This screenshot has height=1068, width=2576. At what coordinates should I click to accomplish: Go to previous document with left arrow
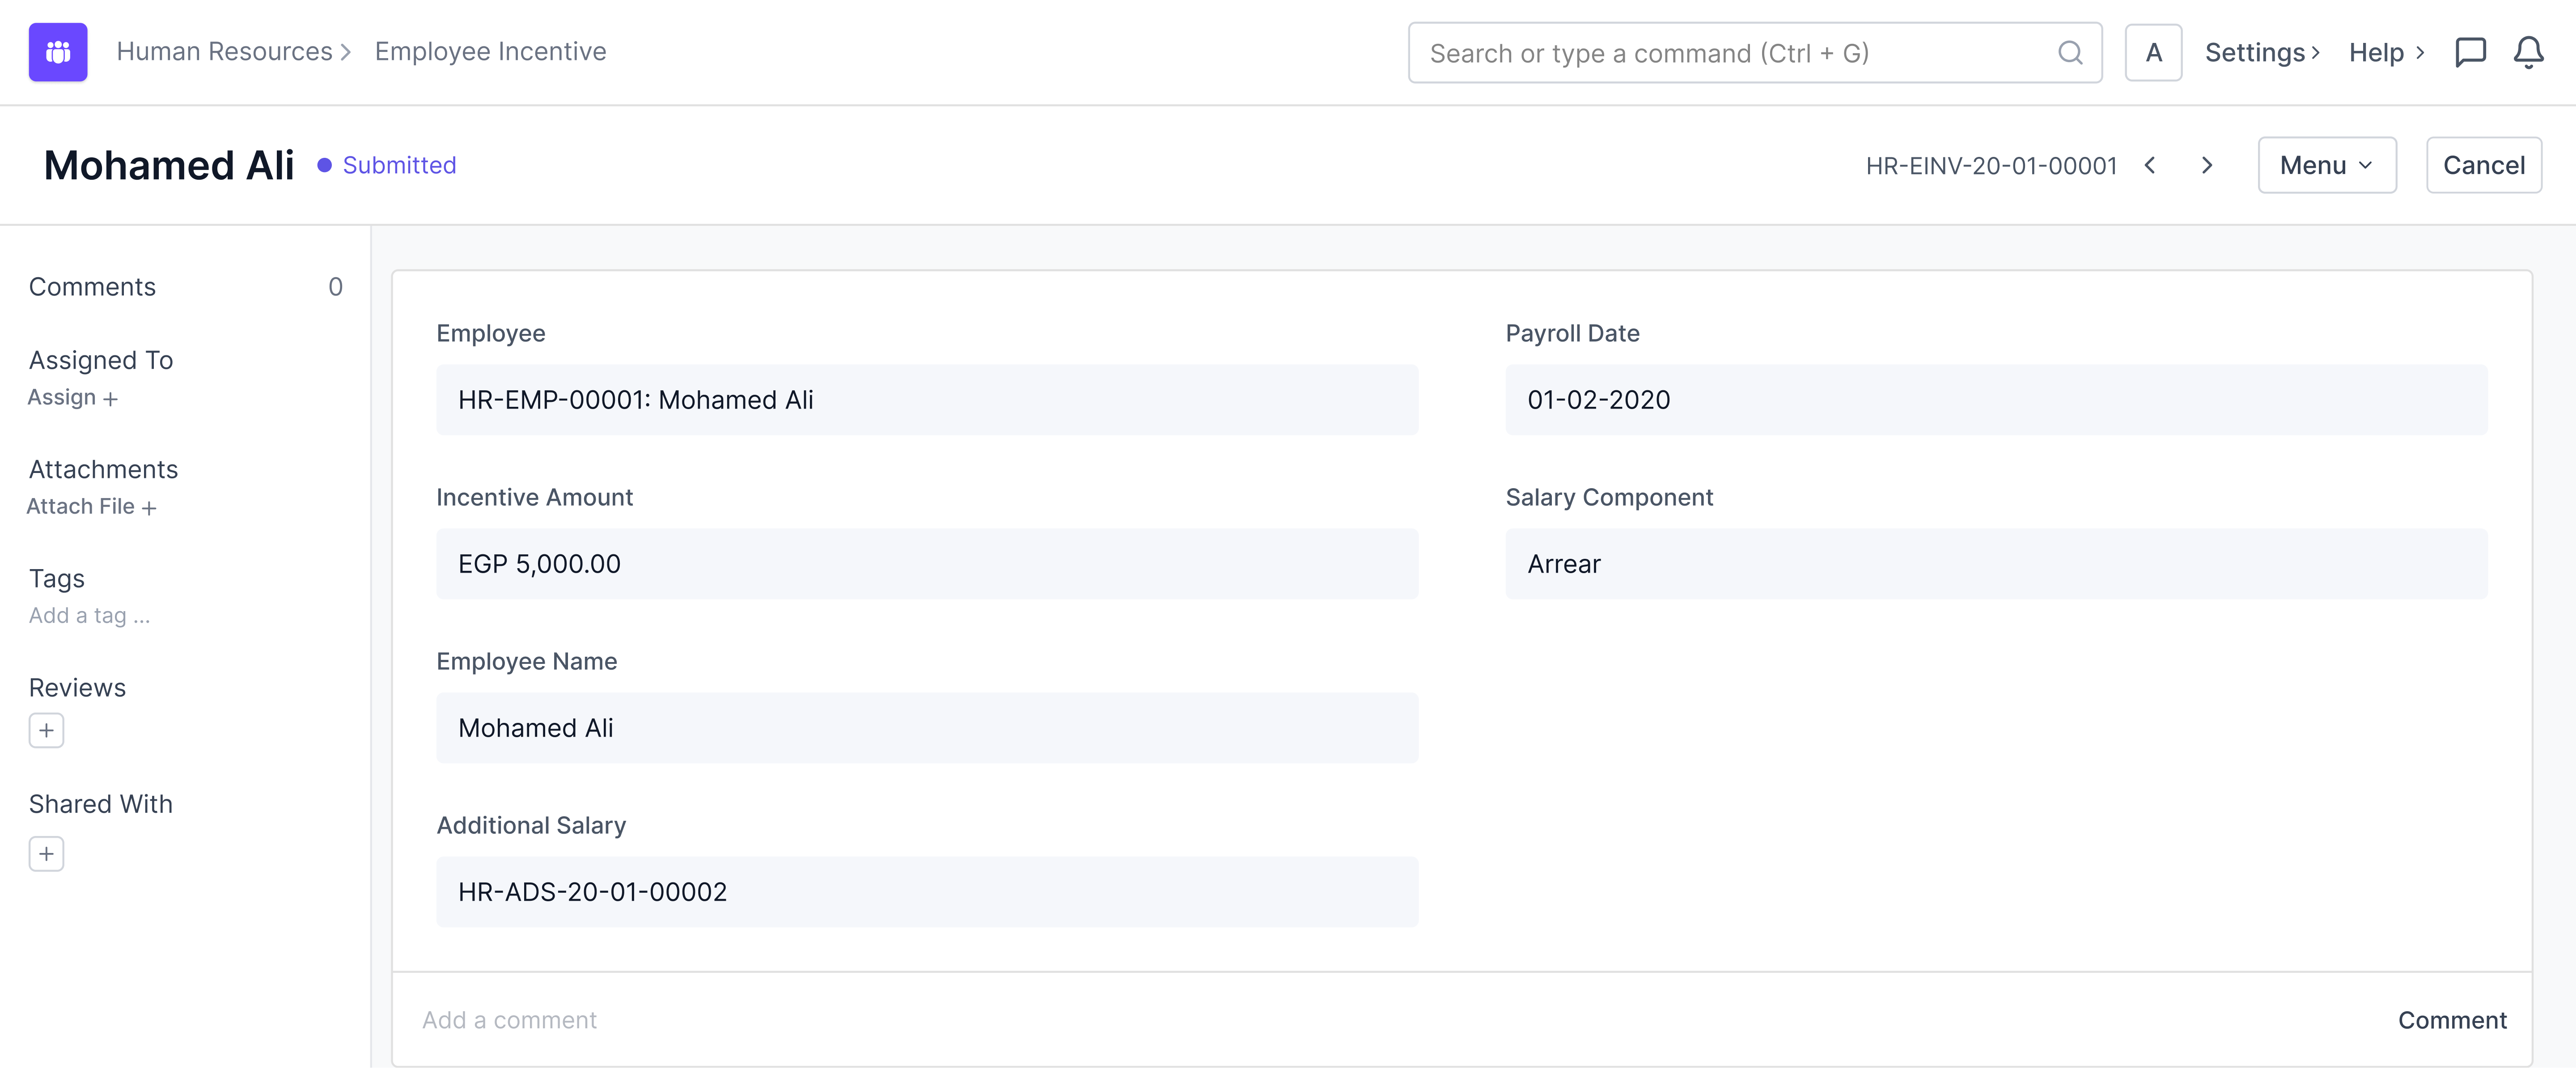2150,165
